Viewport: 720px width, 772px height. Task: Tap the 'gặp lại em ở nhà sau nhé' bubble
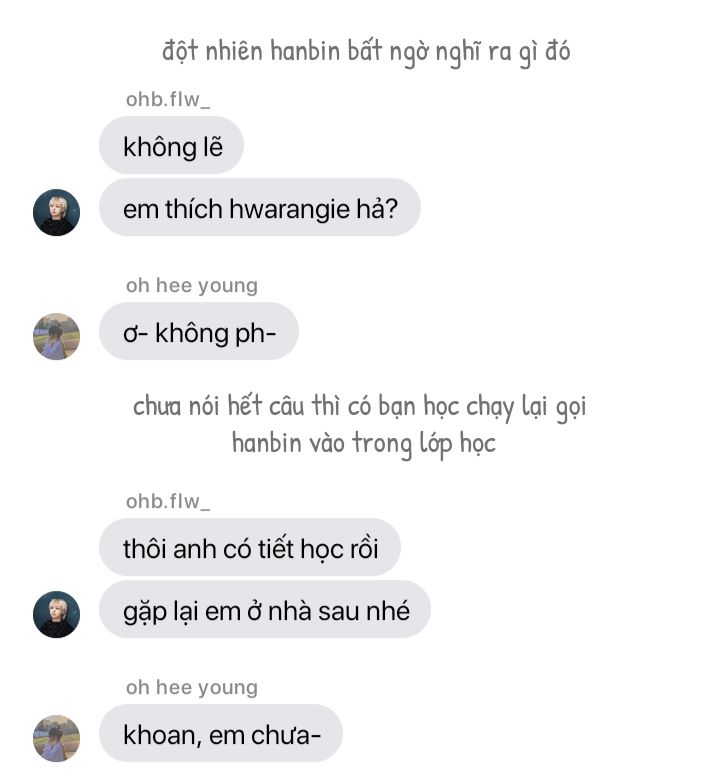[x=265, y=610]
